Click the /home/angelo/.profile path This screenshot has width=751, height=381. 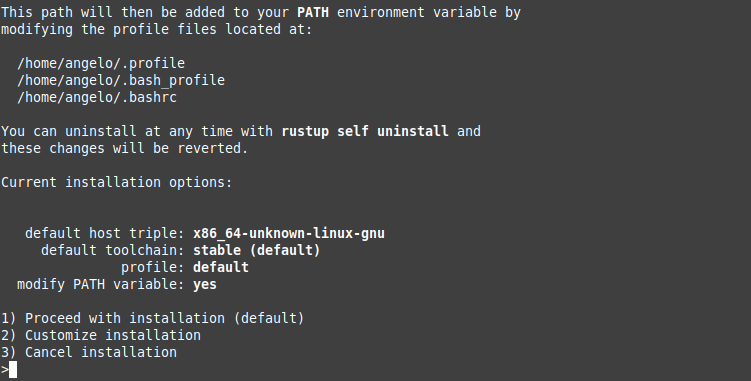(x=101, y=63)
